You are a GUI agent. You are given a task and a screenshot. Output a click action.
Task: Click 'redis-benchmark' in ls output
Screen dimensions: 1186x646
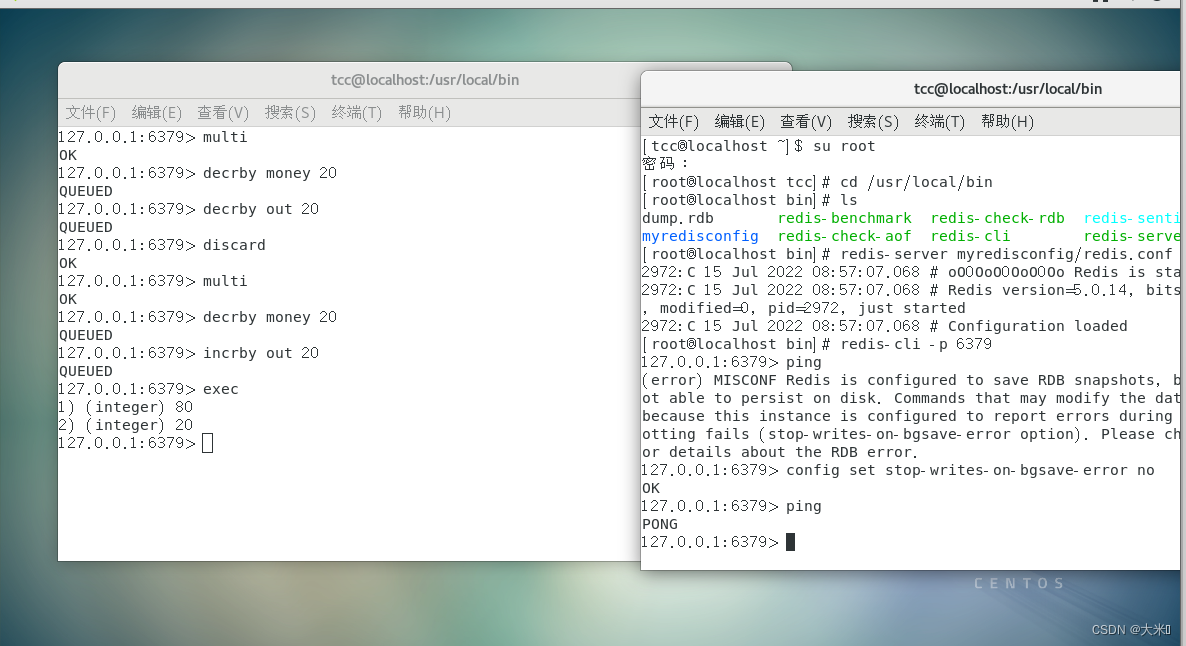coord(845,218)
